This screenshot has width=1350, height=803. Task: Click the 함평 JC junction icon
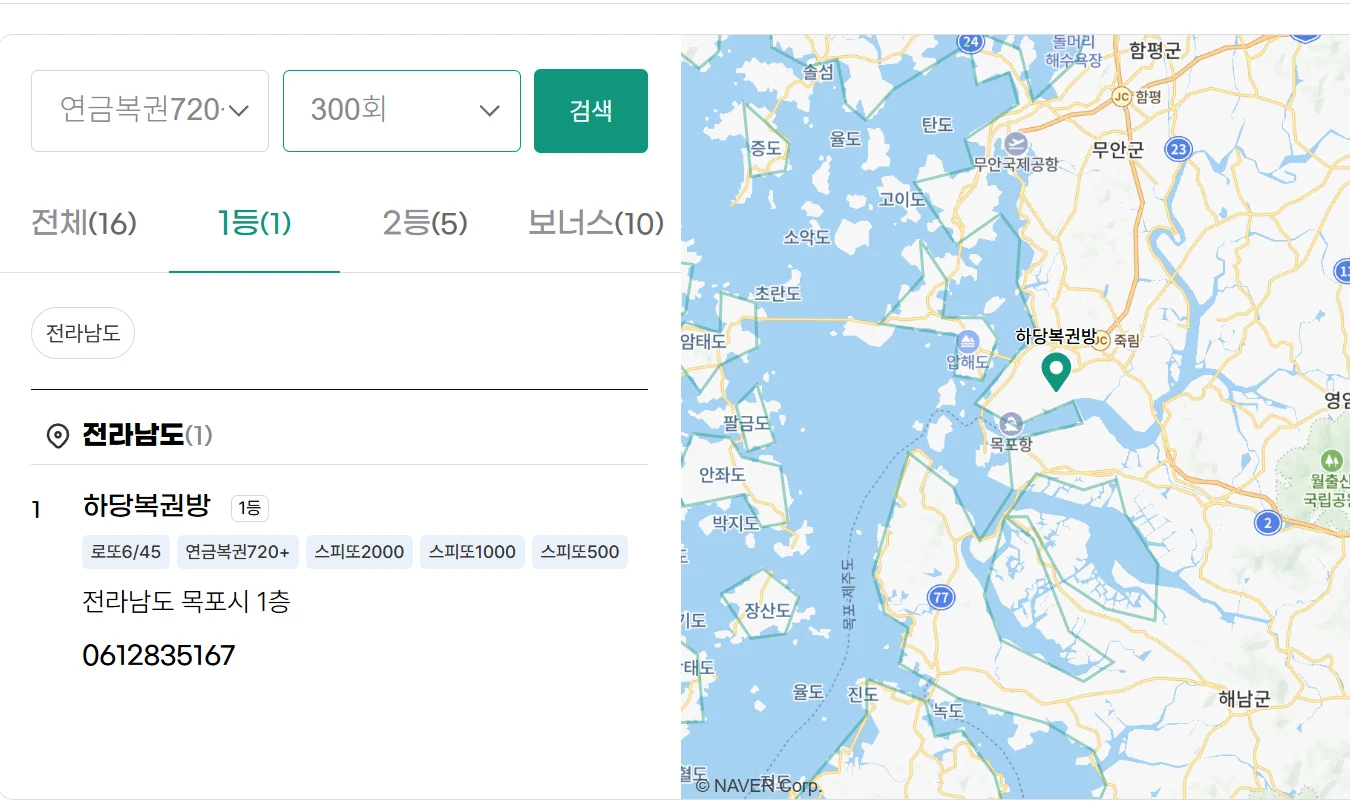tap(1121, 96)
